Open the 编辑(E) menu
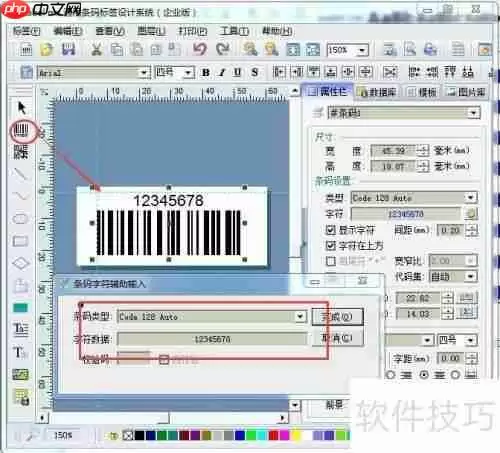This screenshot has width=500, height=453. coord(68,31)
